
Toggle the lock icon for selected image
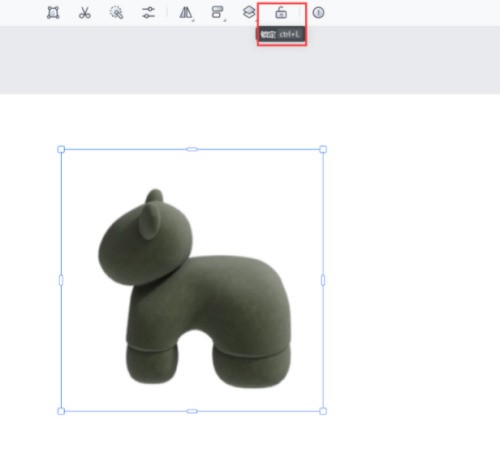coord(281,13)
